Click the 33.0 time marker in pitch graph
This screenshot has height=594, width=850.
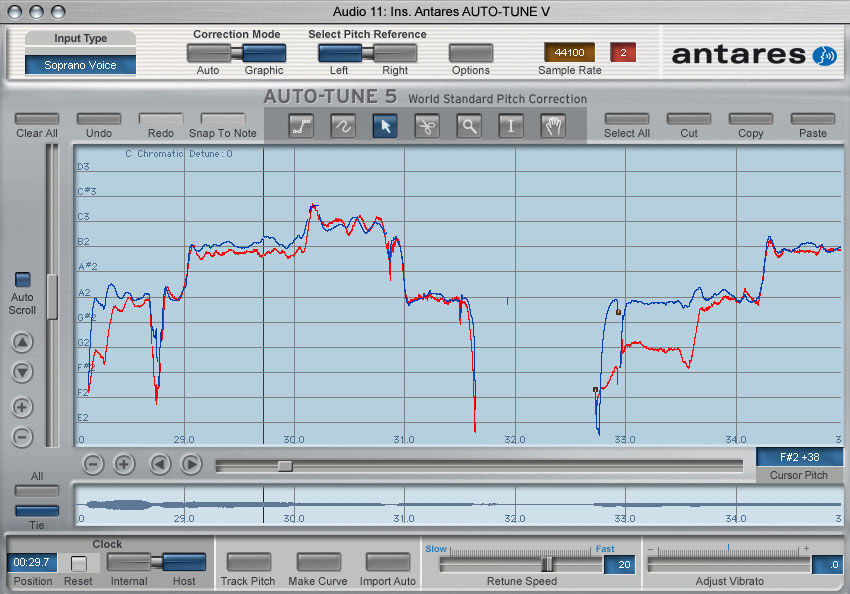pyautogui.click(x=625, y=440)
